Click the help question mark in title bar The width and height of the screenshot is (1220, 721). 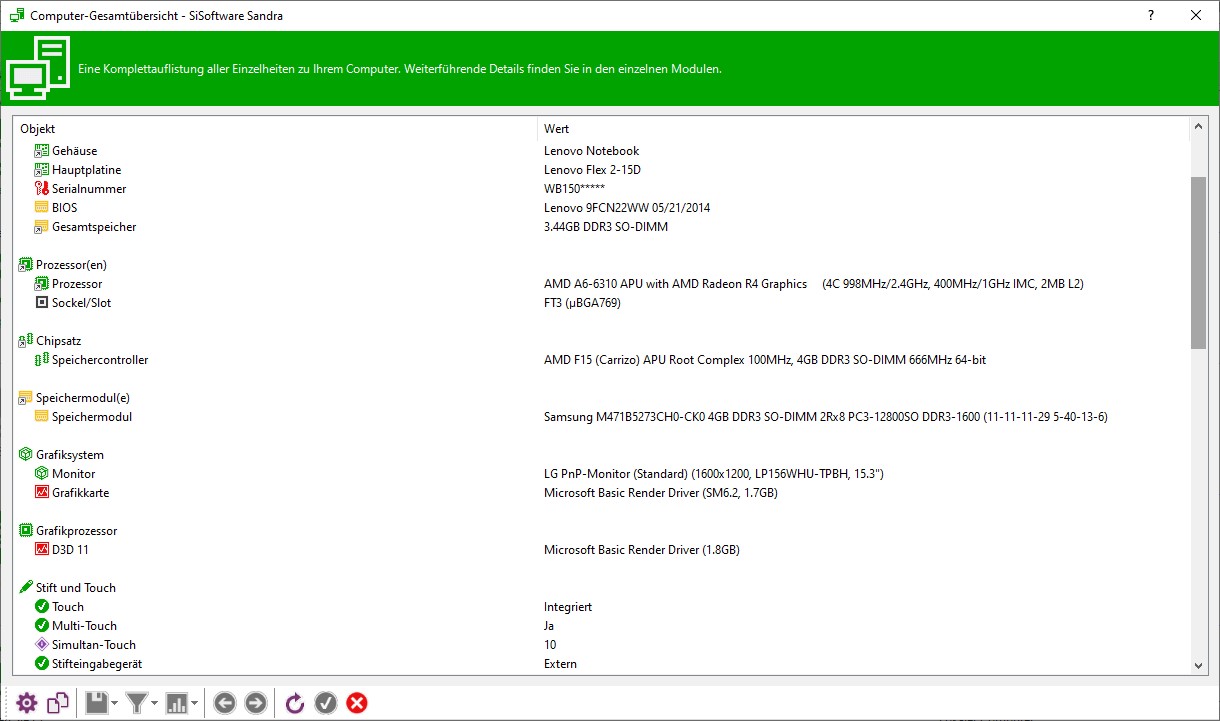coord(1151,15)
